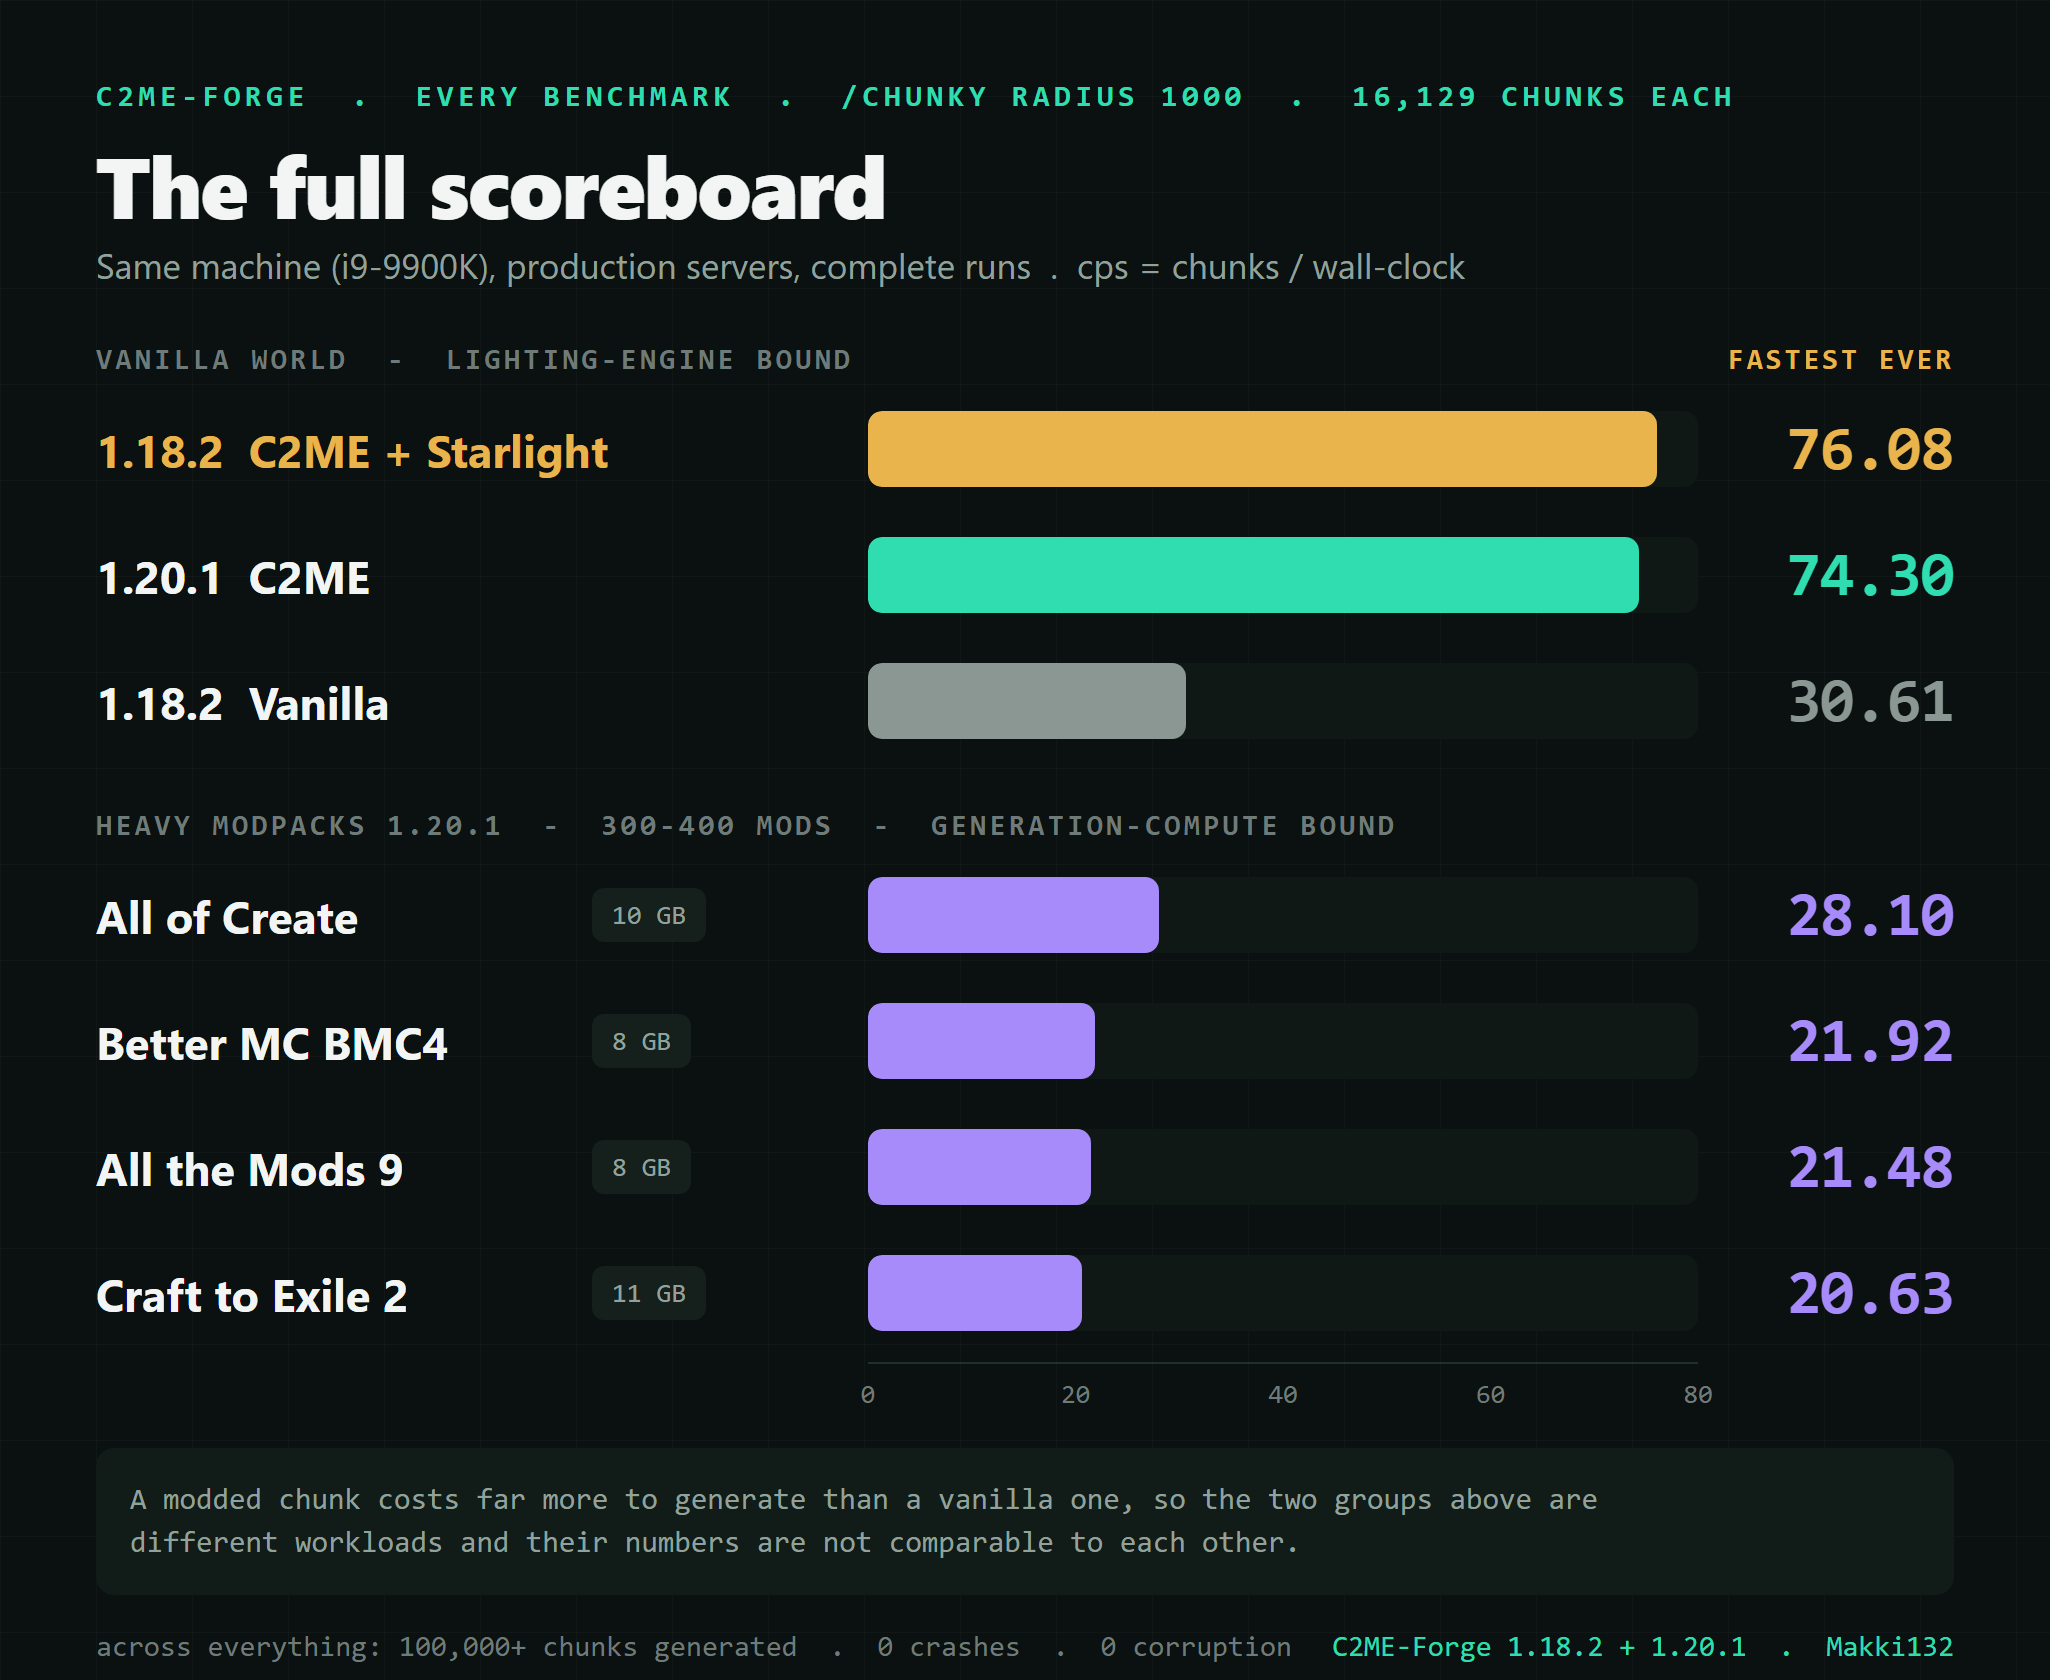Select the 28.10 score value
The width and height of the screenshot is (2050, 1680).
[1870, 916]
